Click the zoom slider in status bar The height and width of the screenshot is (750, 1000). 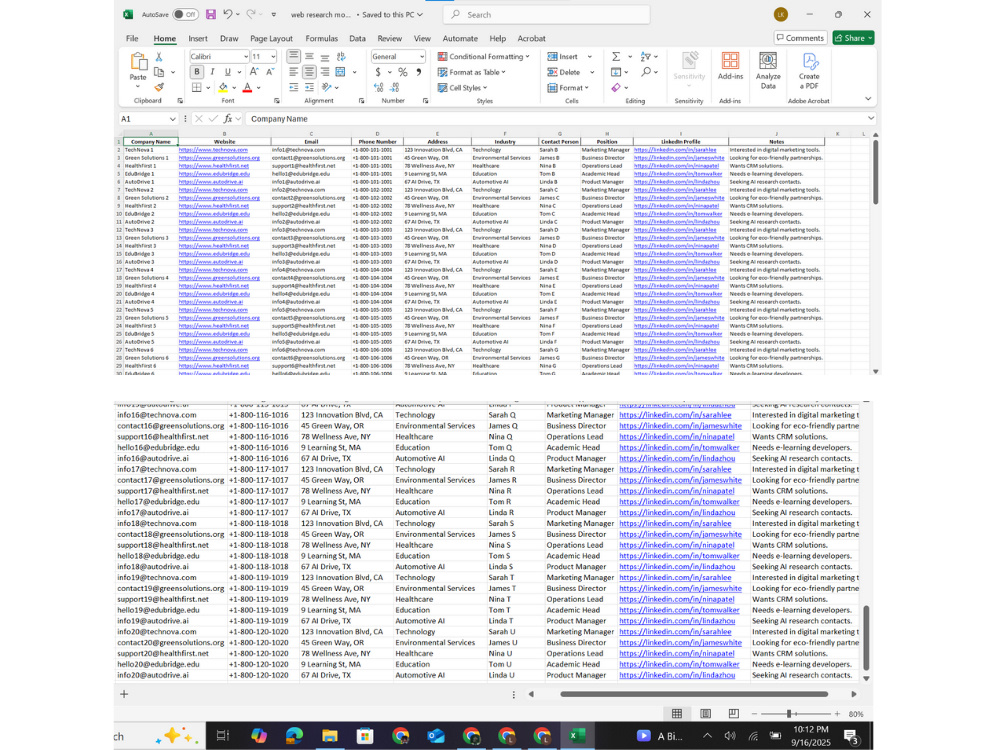[795, 714]
